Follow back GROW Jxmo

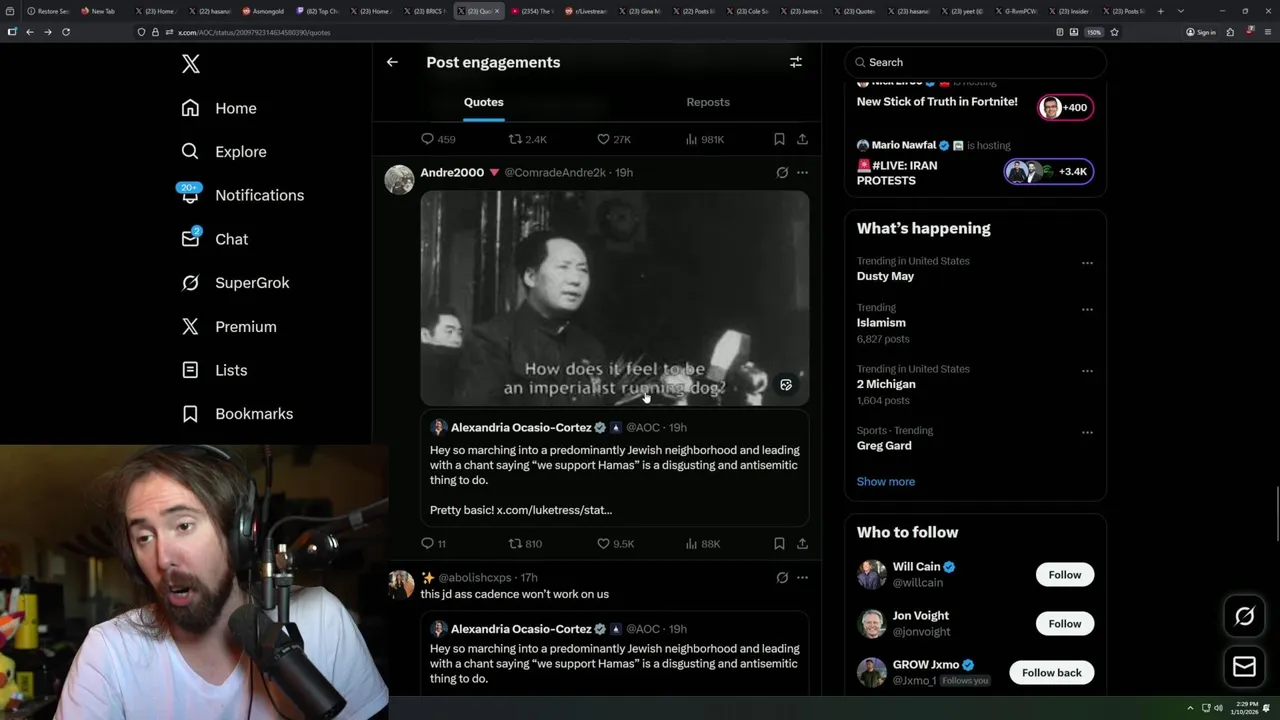tap(1052, 673)
